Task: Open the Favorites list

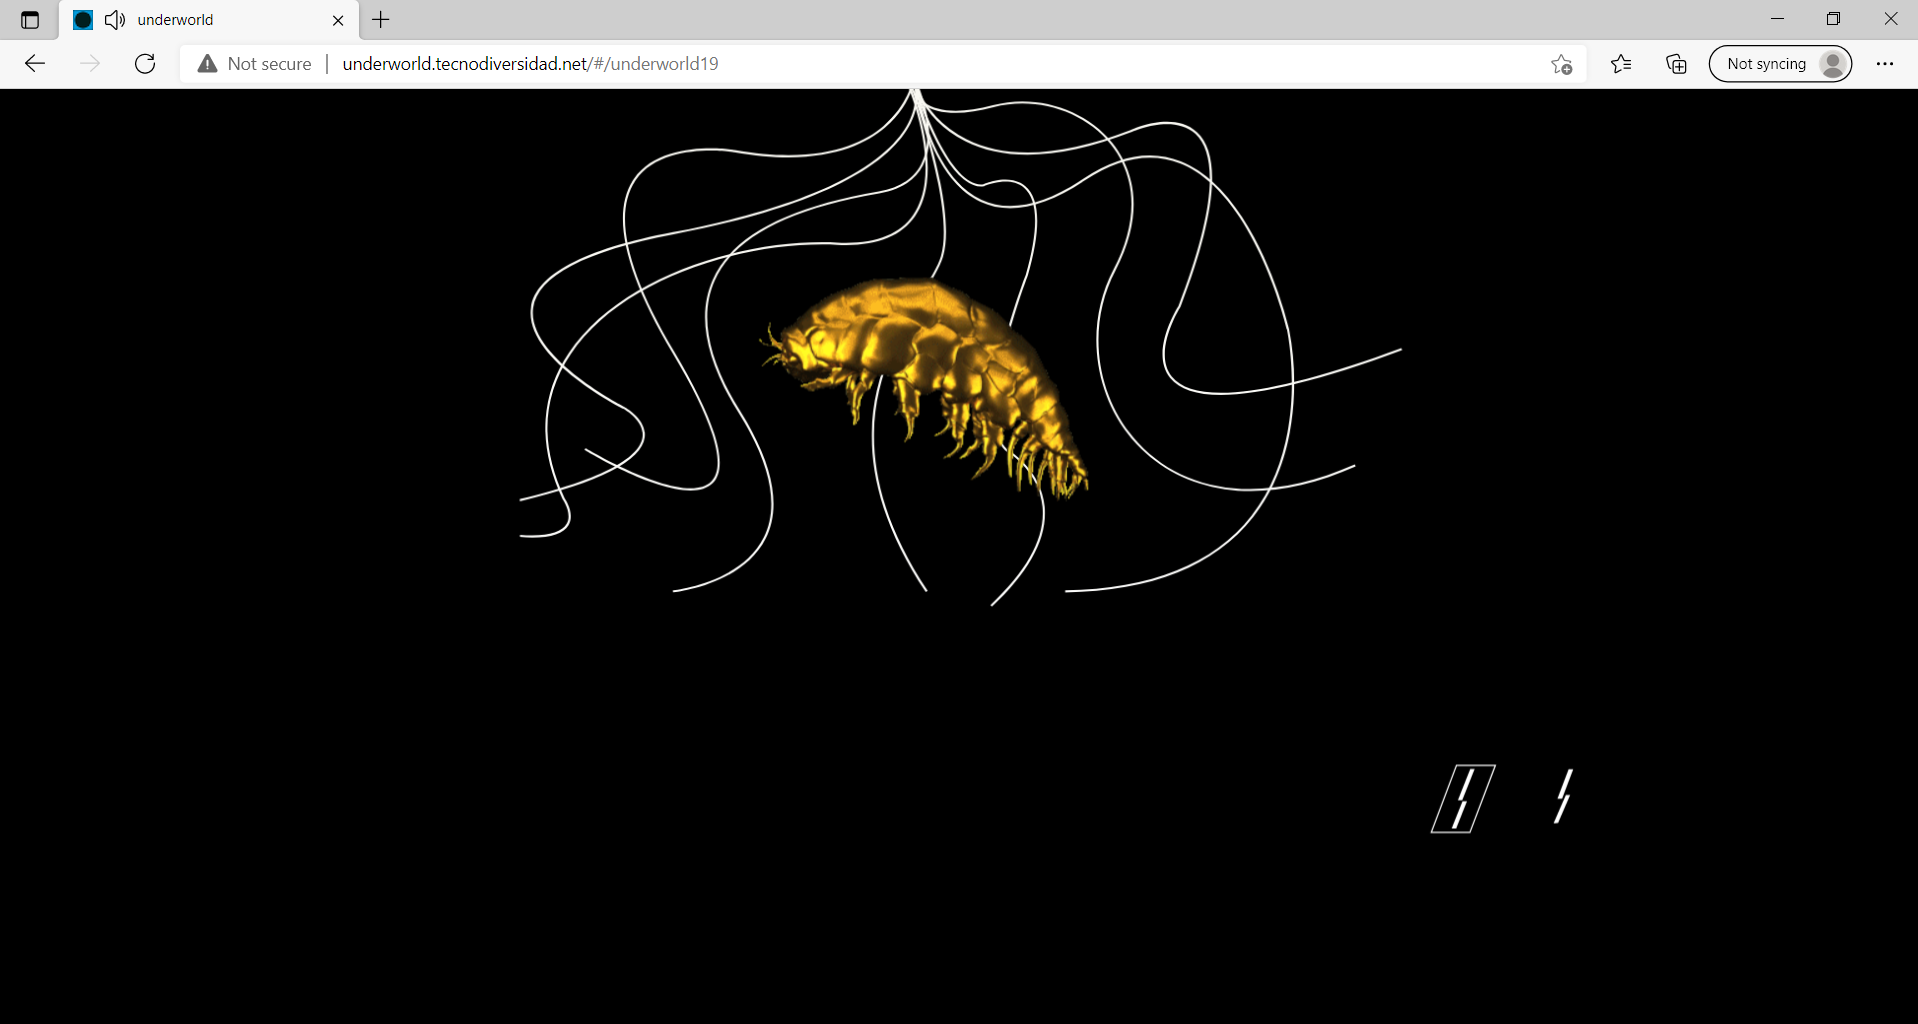Action: click(x=1621, y=64)
